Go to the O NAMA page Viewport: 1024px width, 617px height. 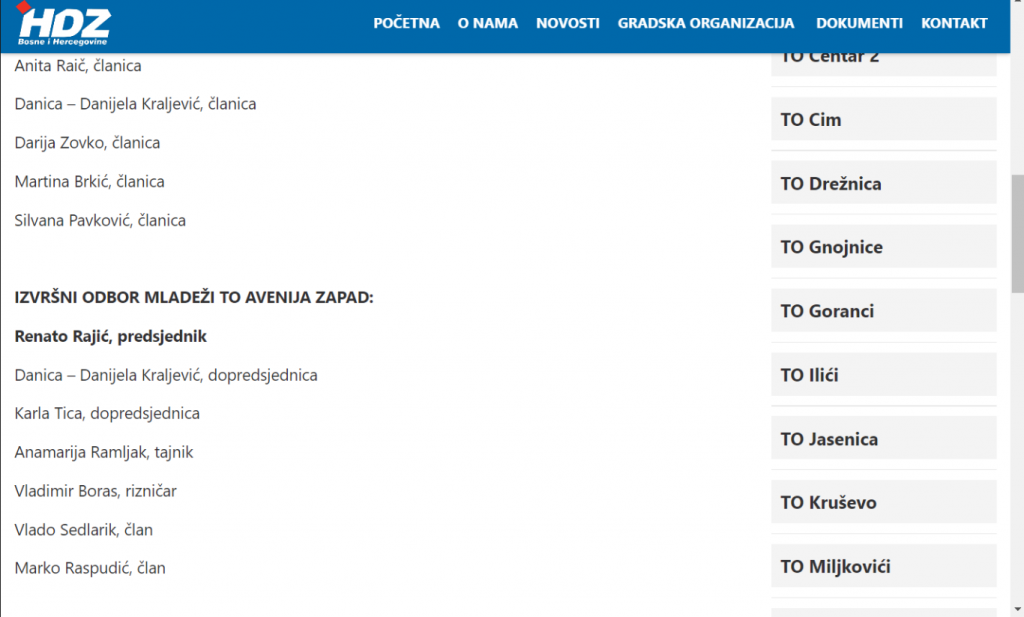[x=488, y=23]
